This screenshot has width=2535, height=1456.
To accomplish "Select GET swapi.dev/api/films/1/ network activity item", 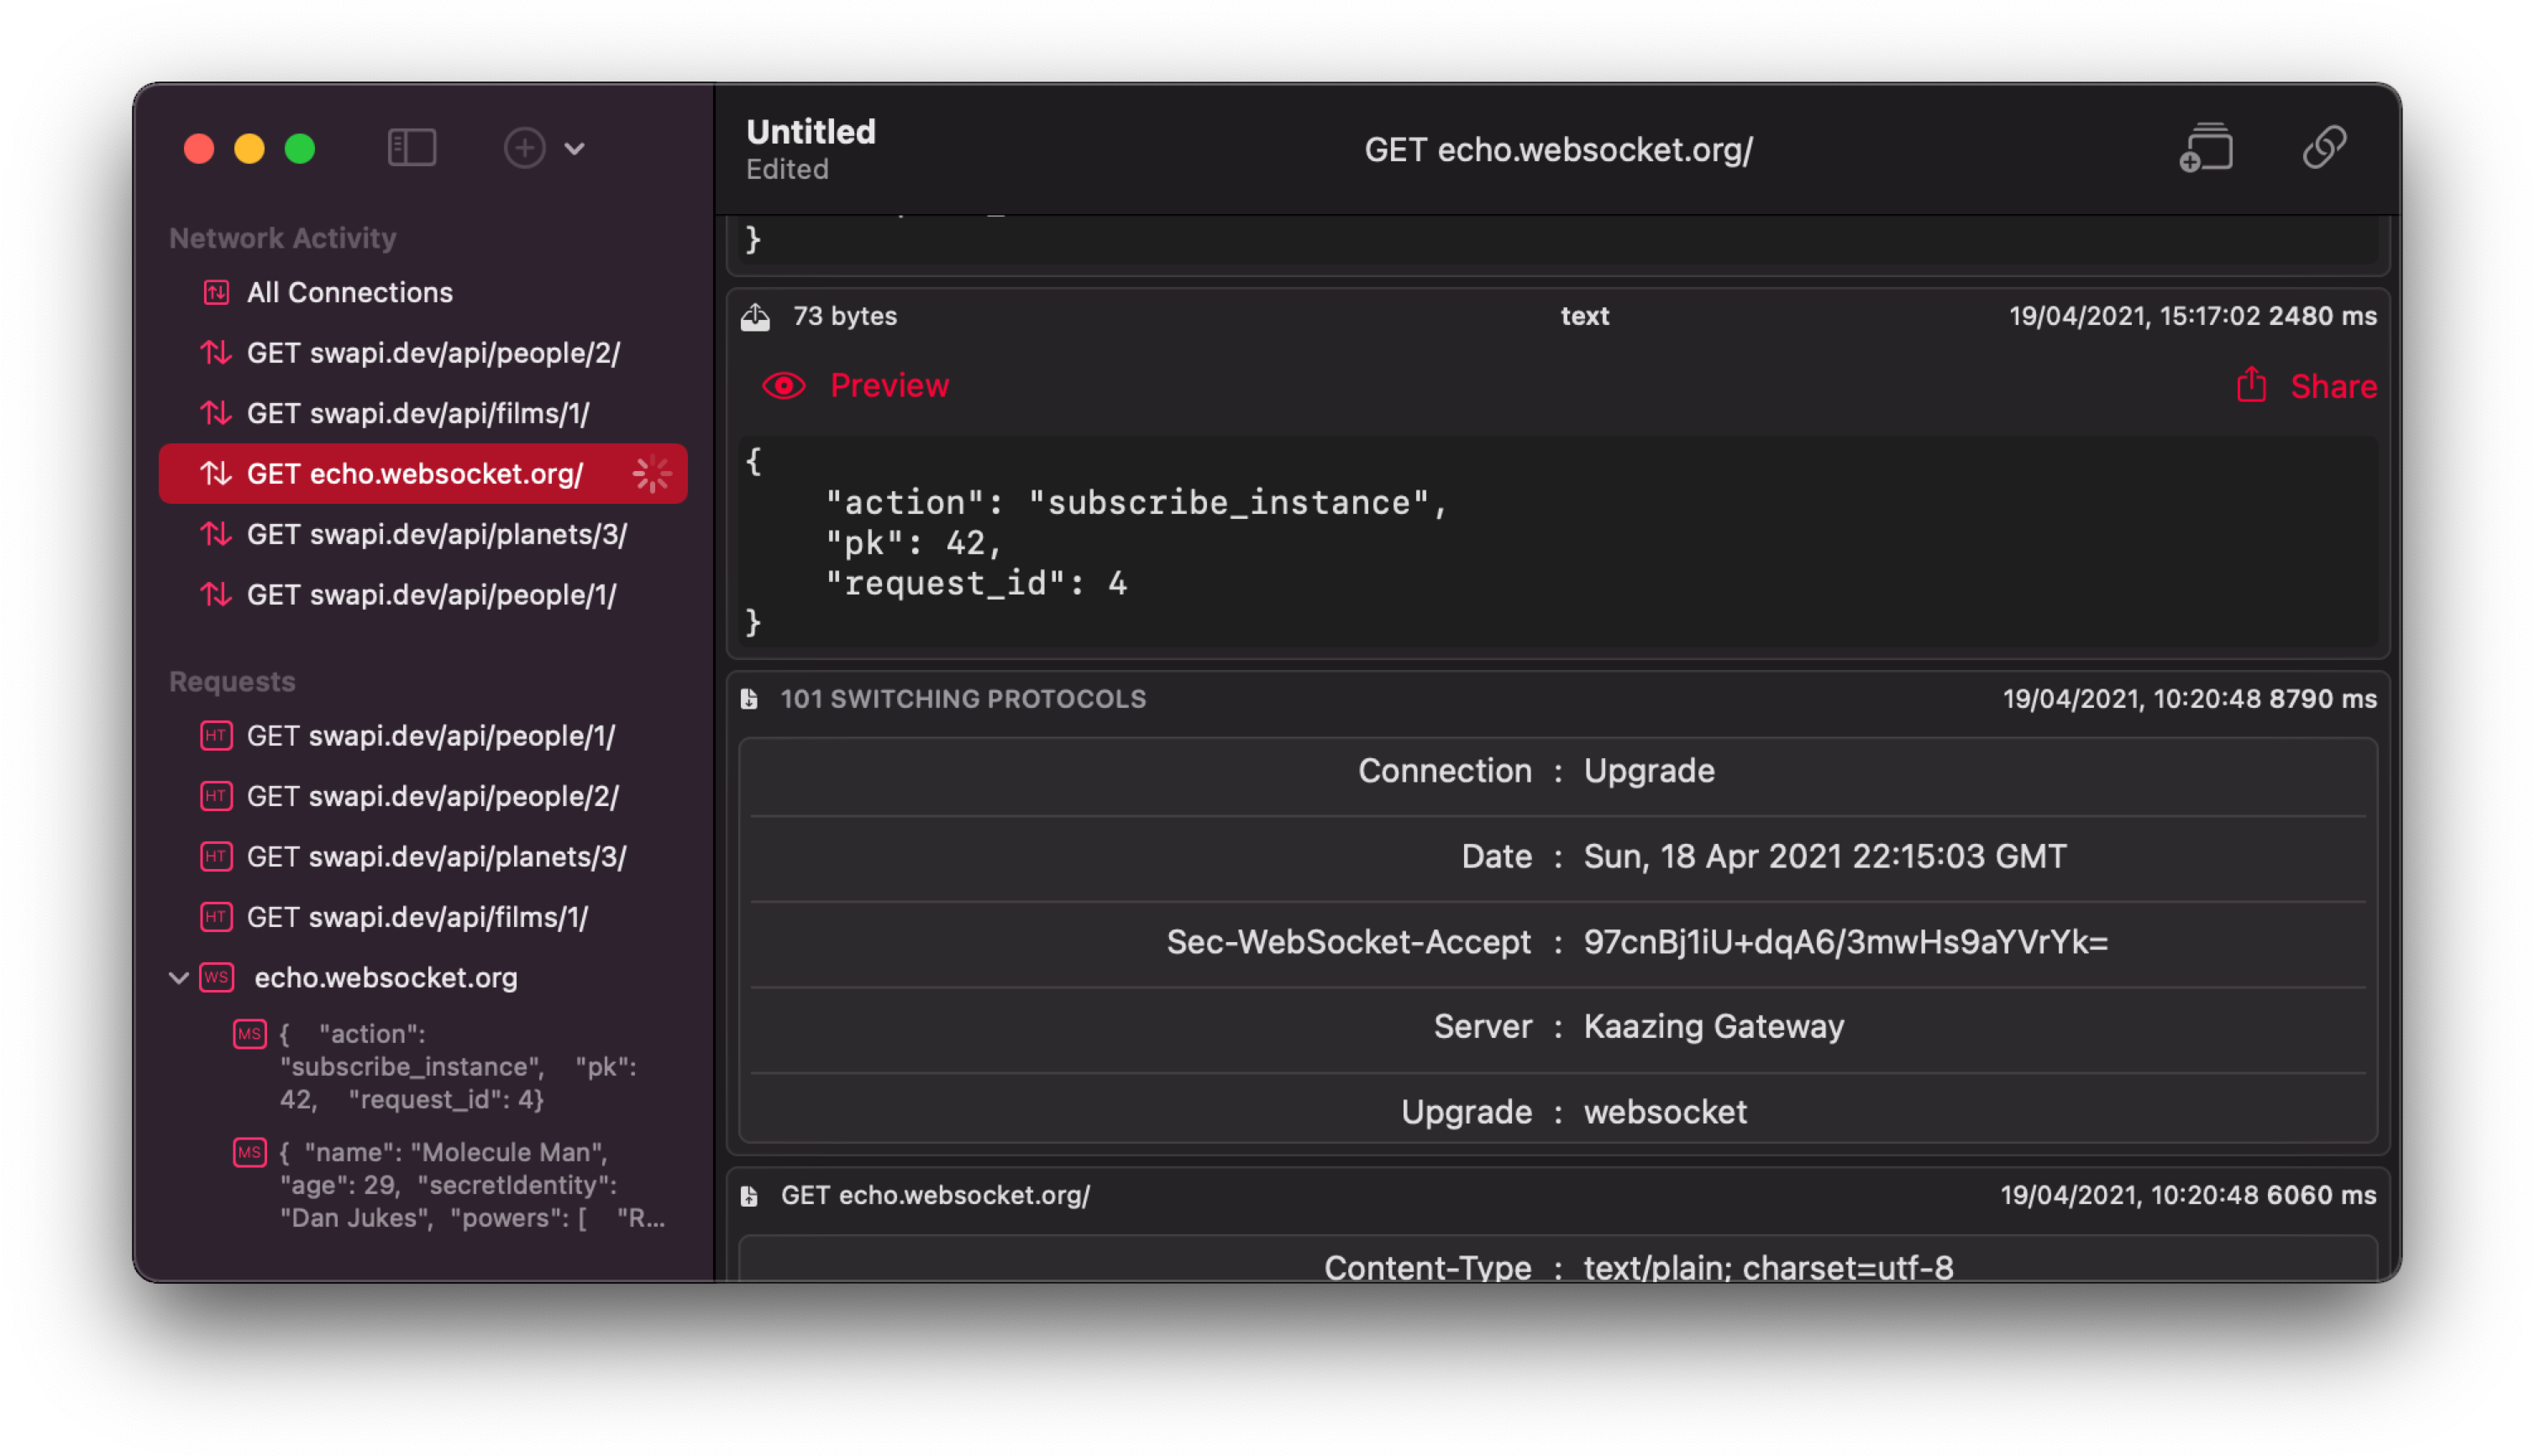I will pos(417,414).
